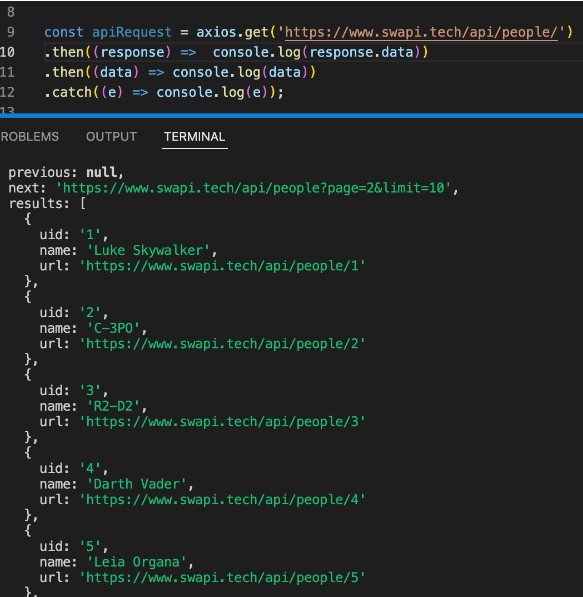
Task: Place cursor on apiRequest variable name
Action: point(131,32)
